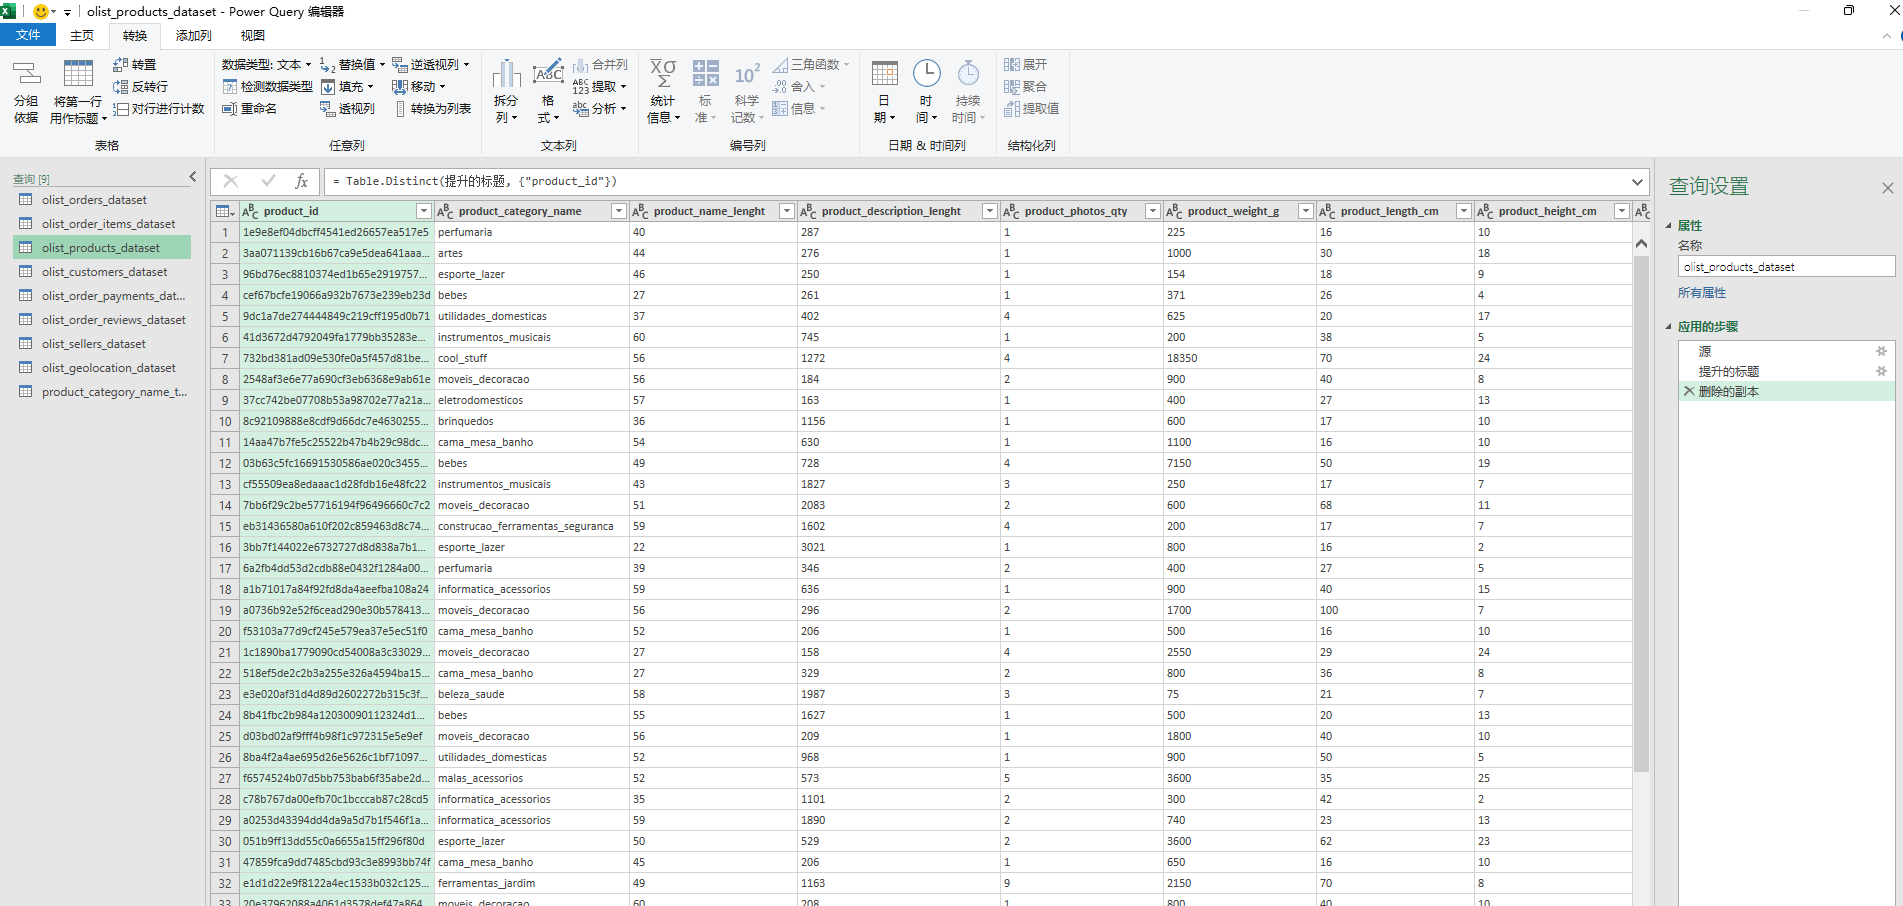Click Count Rows (对行进行计数)
1903x906 pixels.
pyautogui.click(x=159, y=108)
